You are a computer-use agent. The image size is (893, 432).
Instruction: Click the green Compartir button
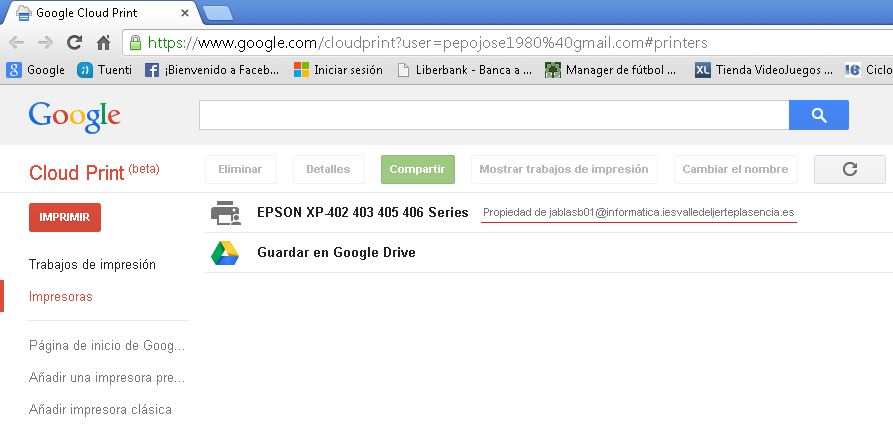[x=418, y=169]
